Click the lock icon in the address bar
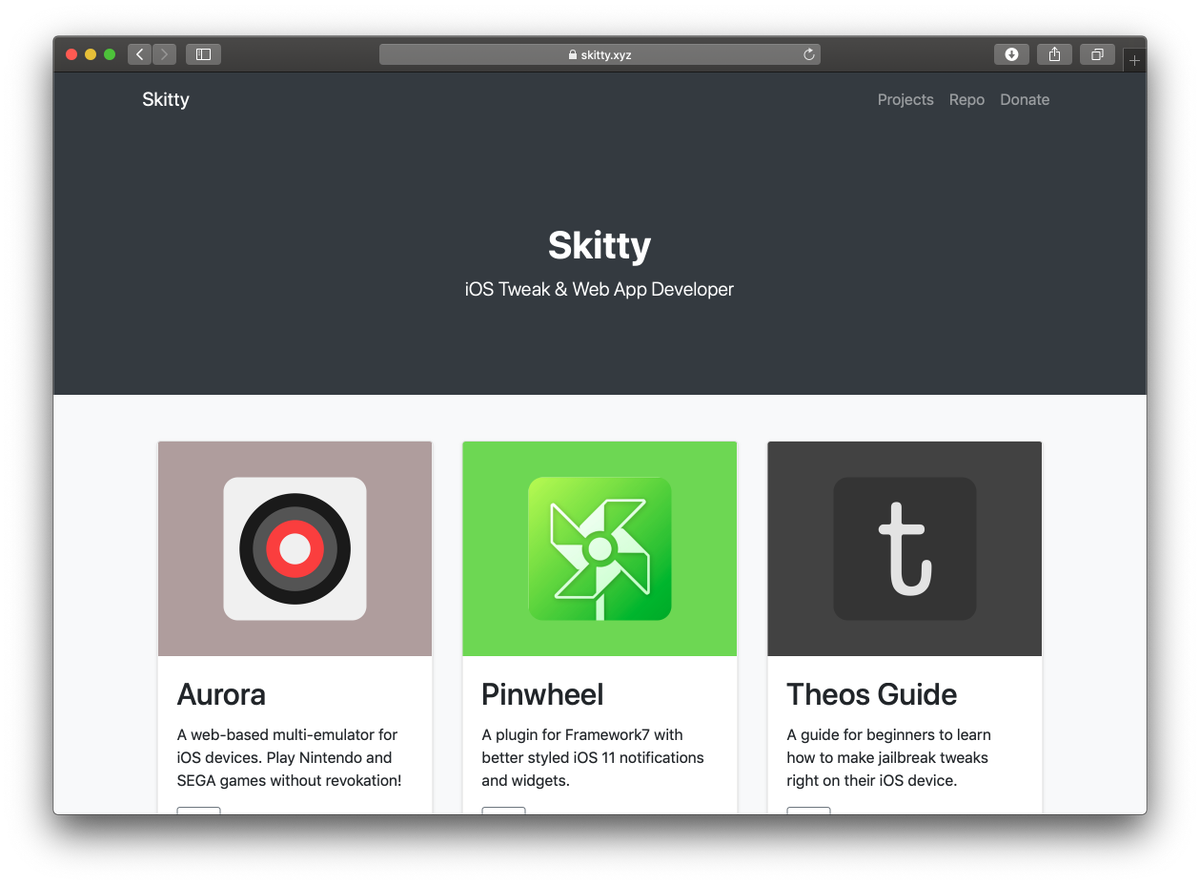The image size is (1200, 885). tap(573, 55)
